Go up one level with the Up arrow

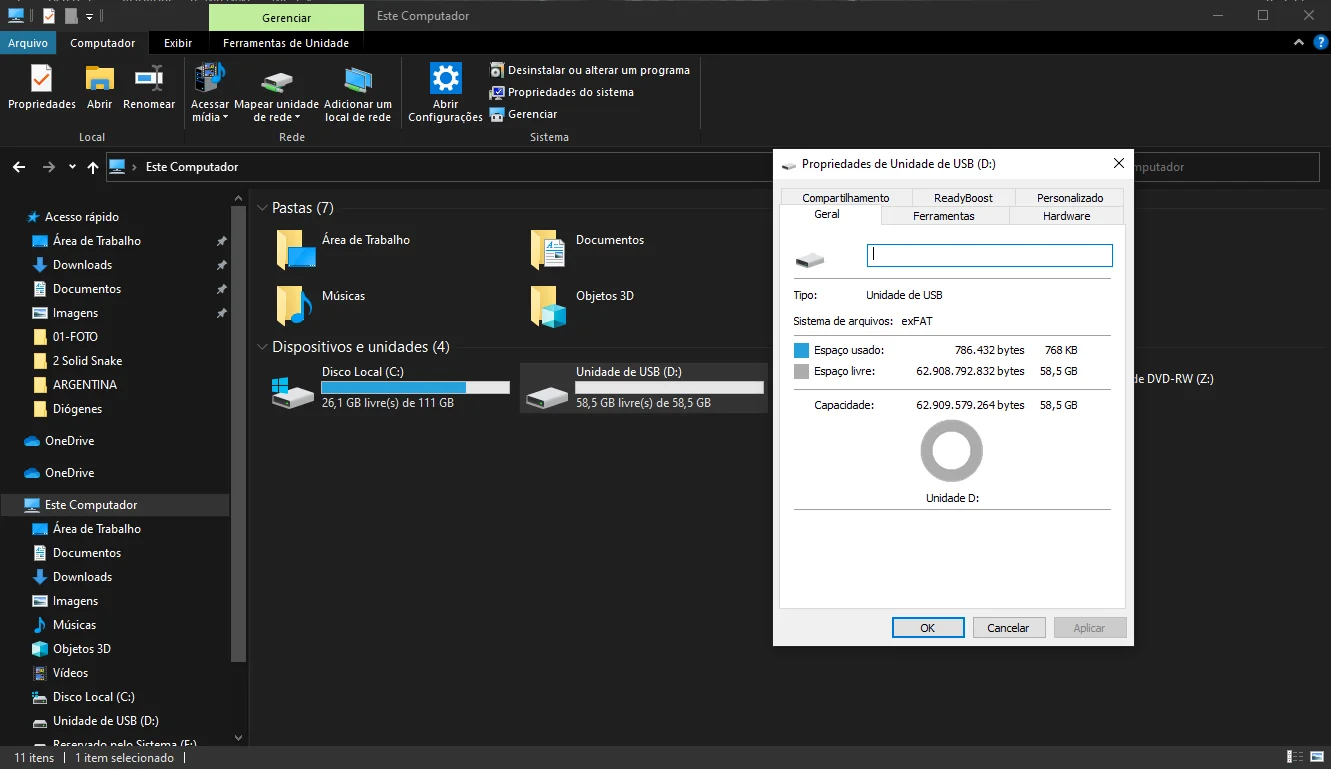(x=93, y=167)
